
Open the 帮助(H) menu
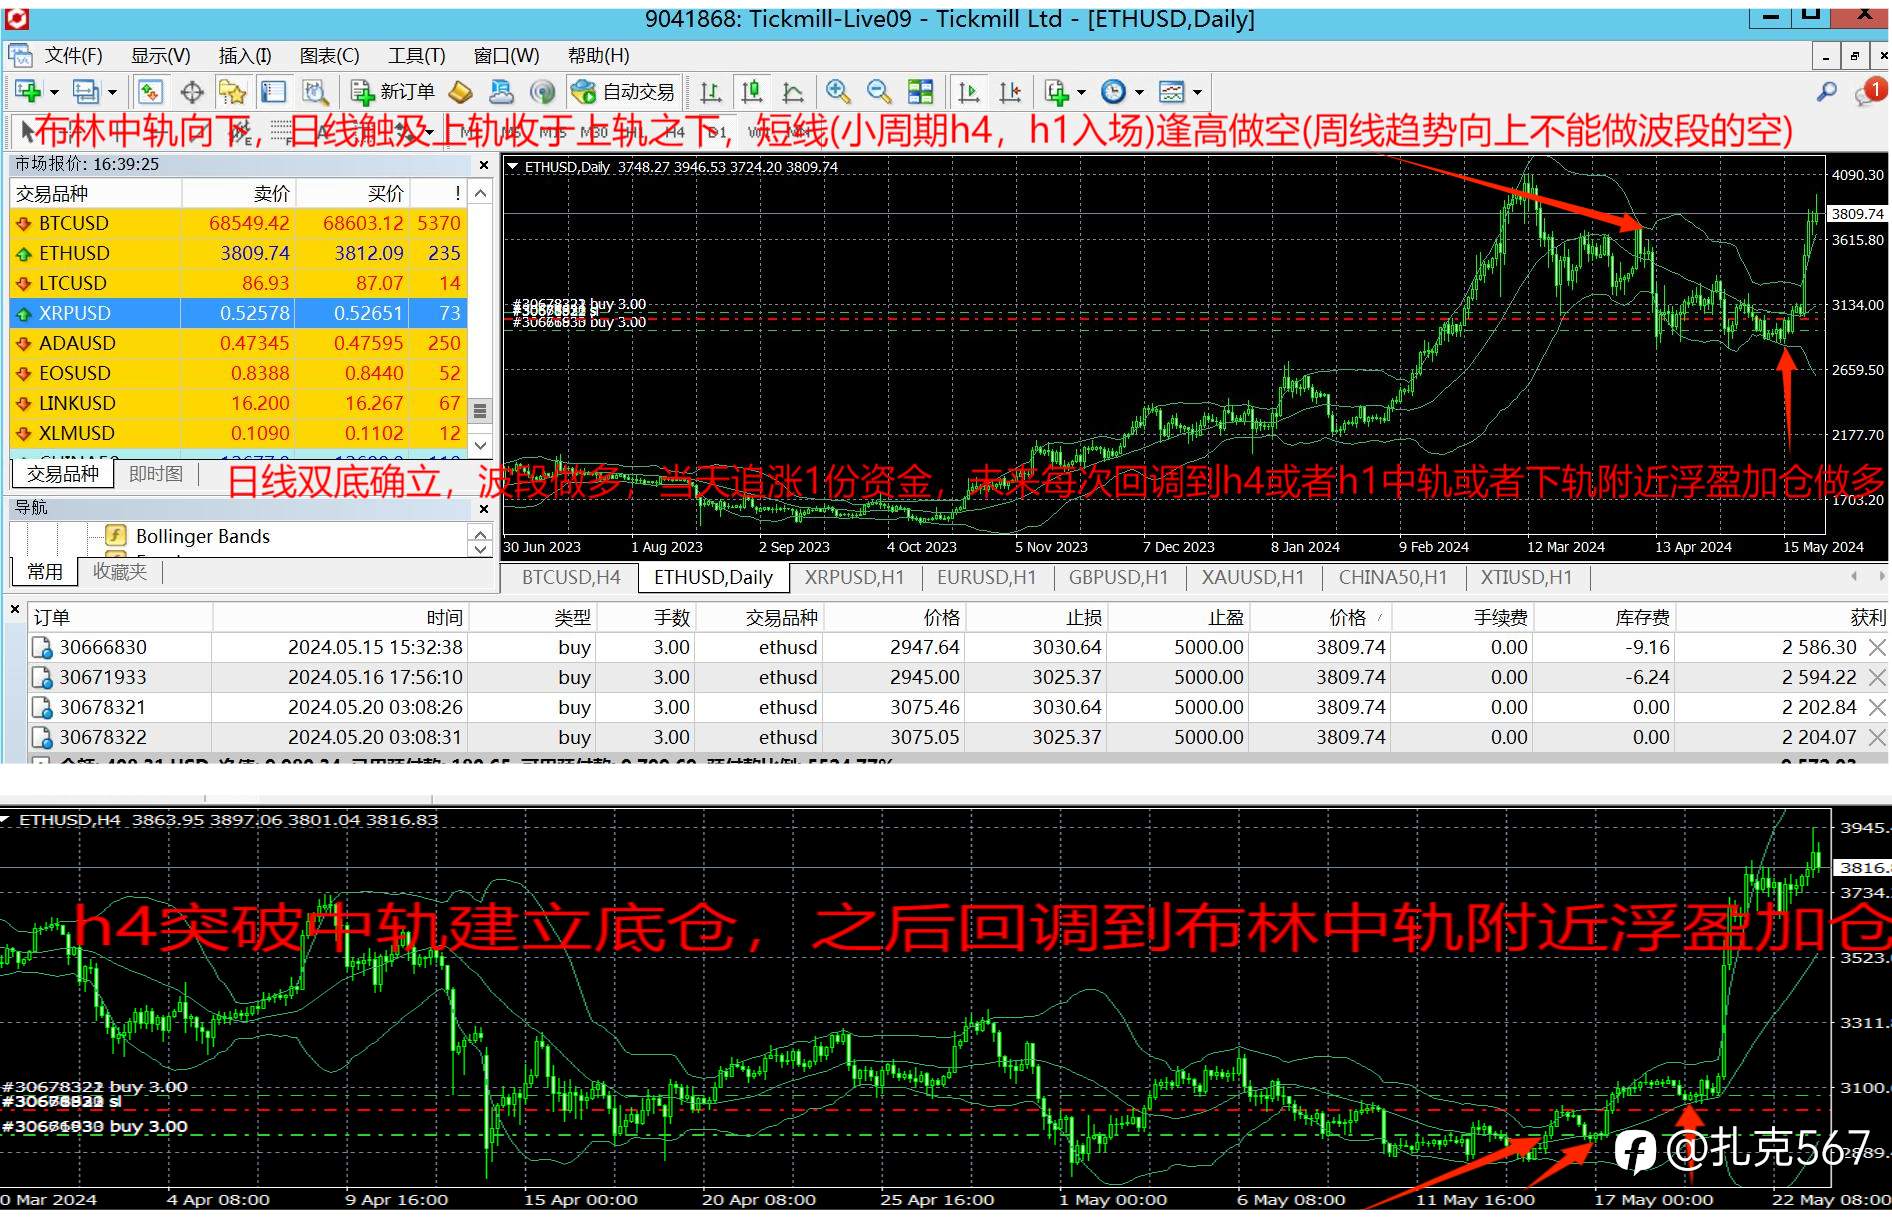pos(598,56)
